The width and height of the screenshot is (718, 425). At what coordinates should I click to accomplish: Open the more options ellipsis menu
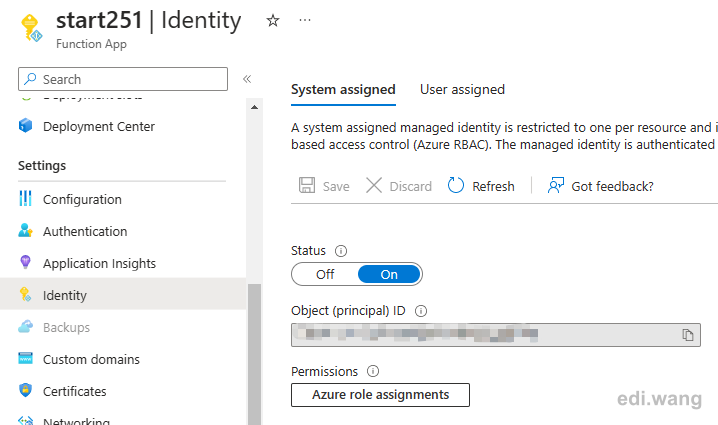[305, 20]
